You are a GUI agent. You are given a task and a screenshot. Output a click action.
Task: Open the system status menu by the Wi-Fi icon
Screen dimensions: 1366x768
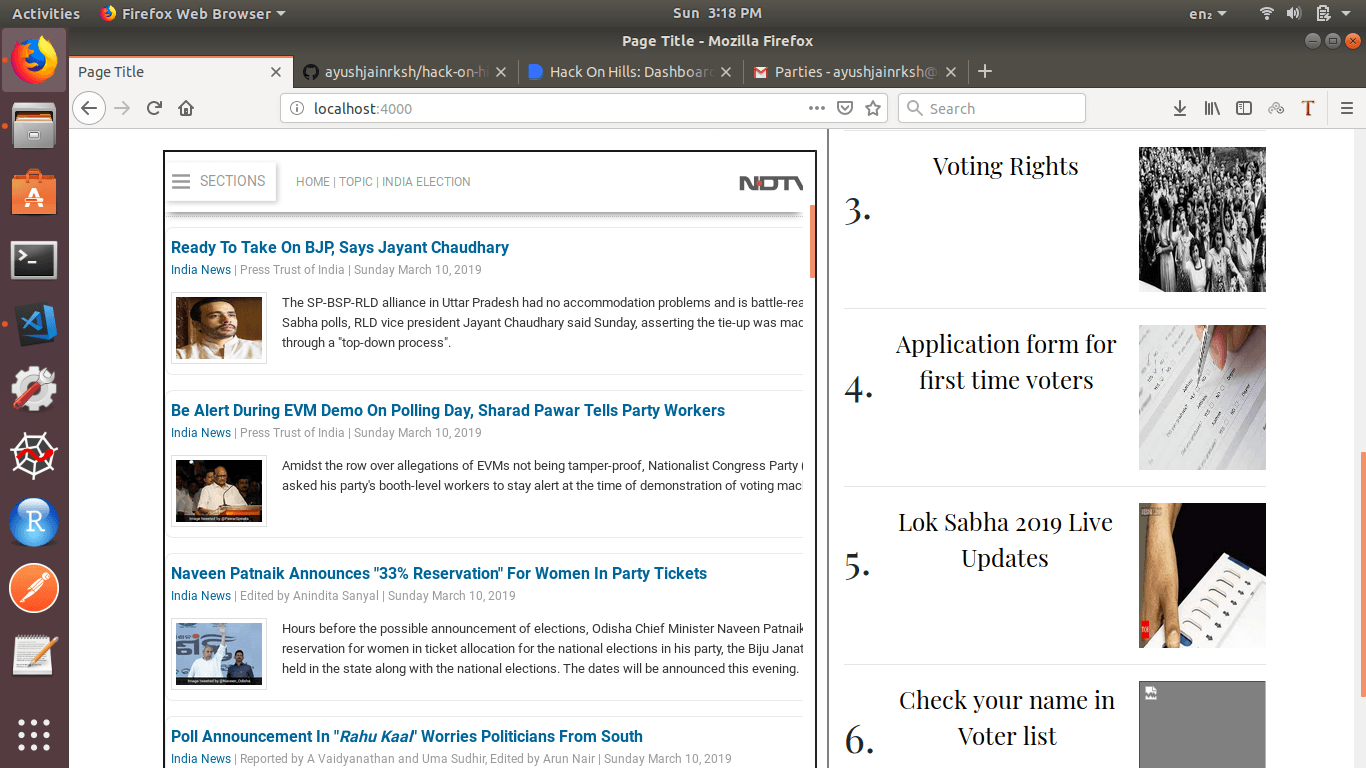point(1307,13)
